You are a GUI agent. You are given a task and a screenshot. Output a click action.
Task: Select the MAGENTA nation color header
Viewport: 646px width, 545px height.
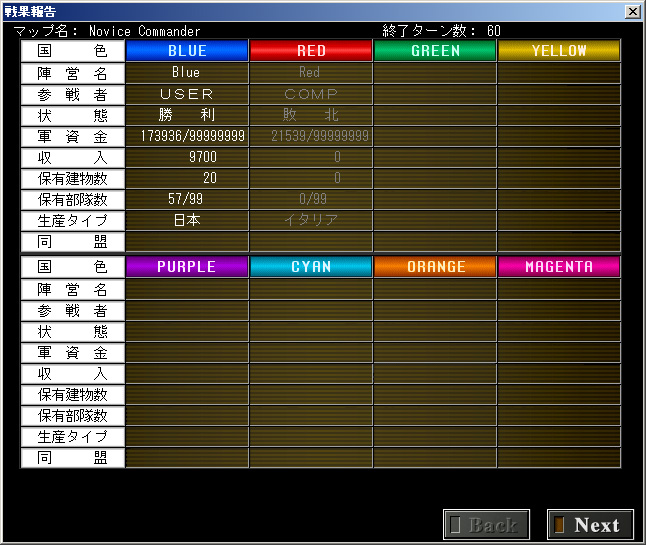[x=559, y=267]
